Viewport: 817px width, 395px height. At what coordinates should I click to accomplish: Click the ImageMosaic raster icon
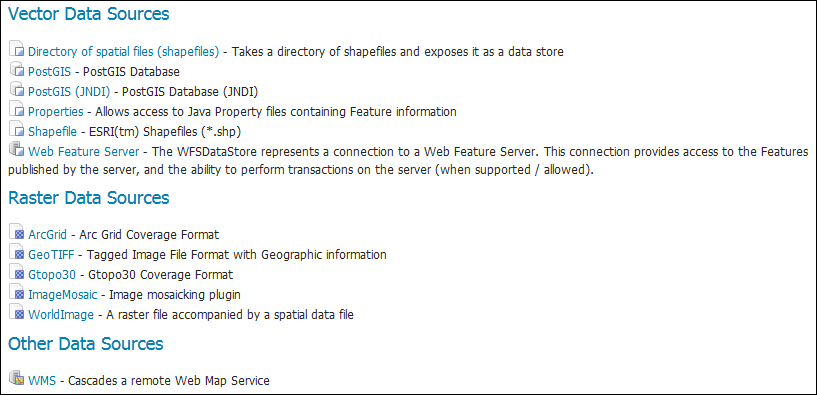17,293
